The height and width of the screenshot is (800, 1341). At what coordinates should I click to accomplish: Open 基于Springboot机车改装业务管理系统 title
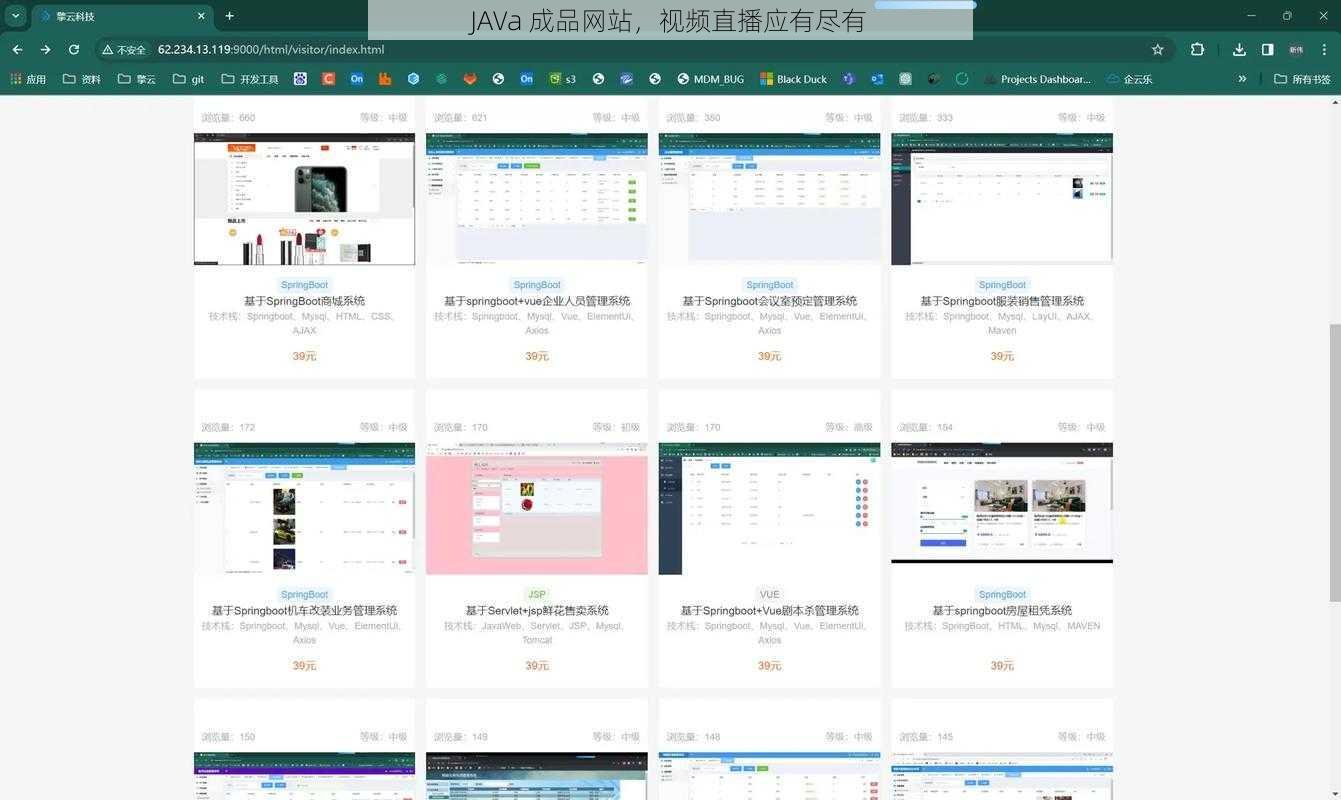click(x=304, y=610)
